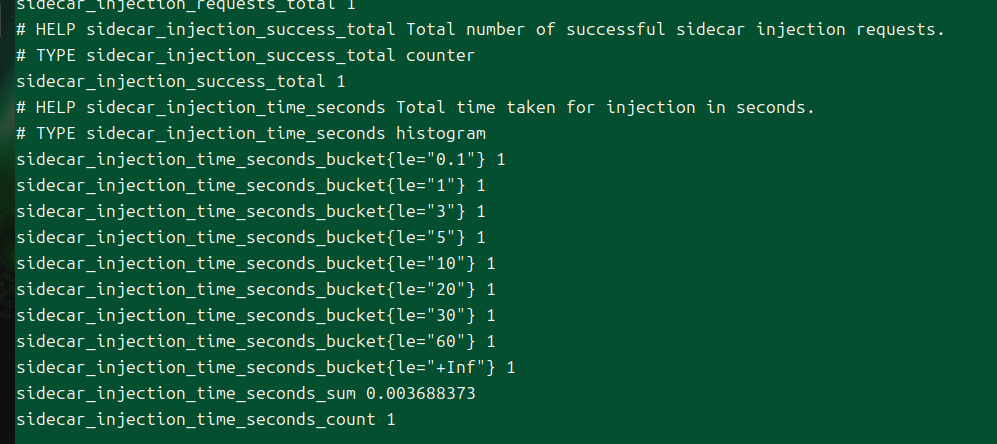Click the sidecar_injection_success_total HELP comment line
The height and width of the screenshot is (444, 997).
tap(481, 29)
